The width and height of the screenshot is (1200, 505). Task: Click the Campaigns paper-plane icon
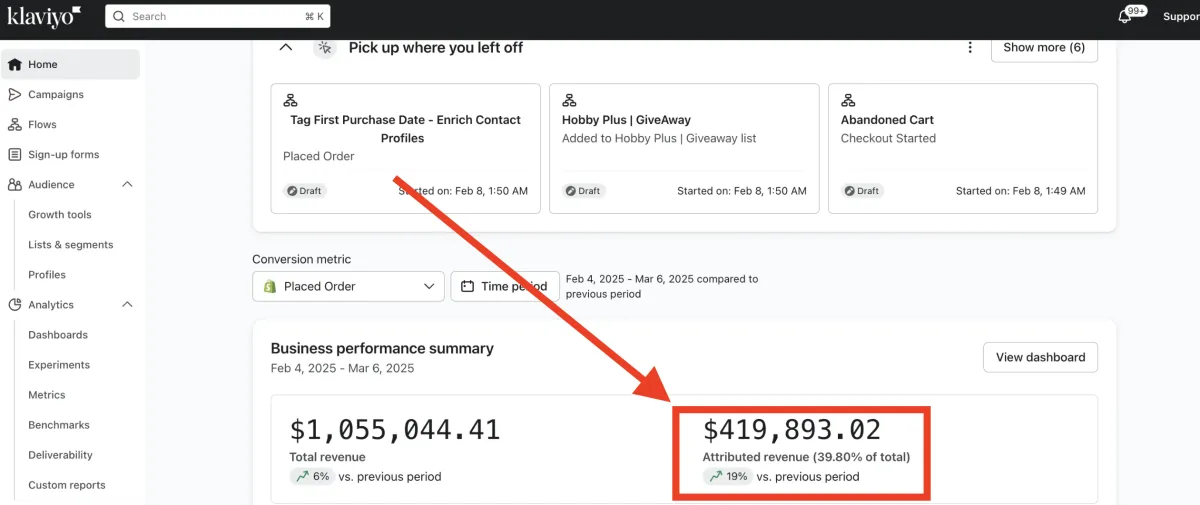tap(15, 95)
